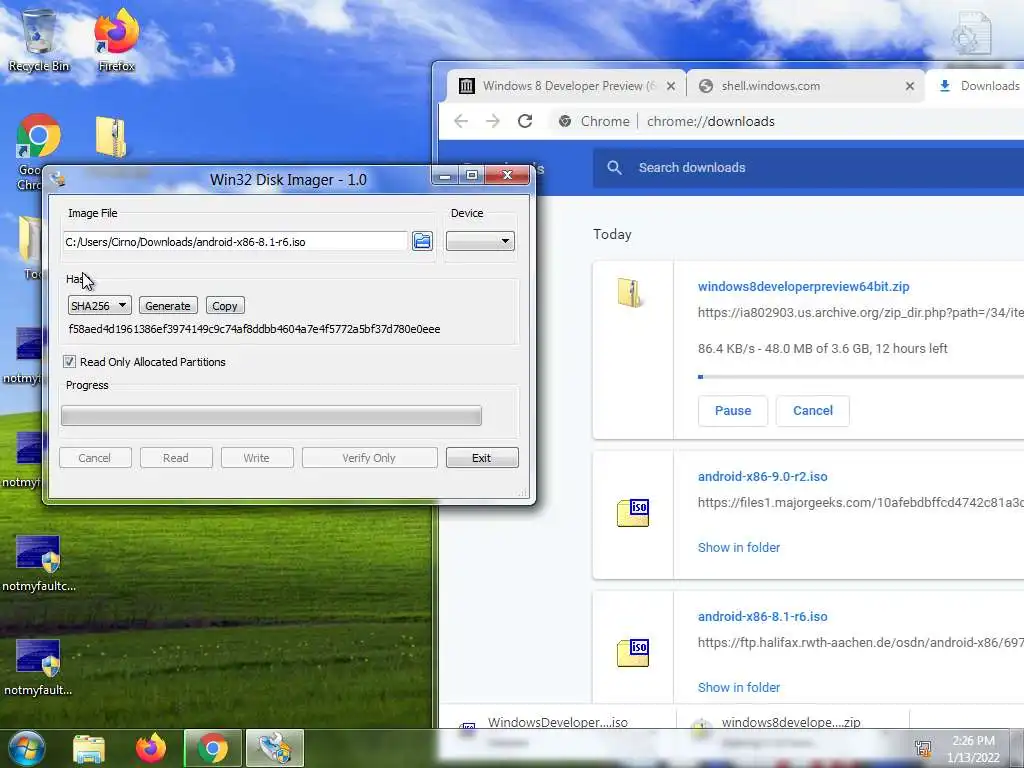Switch to Windows 8 Developer Preview tab
The width and height of the screenshot is (1024, 768).
coord(566,86)
